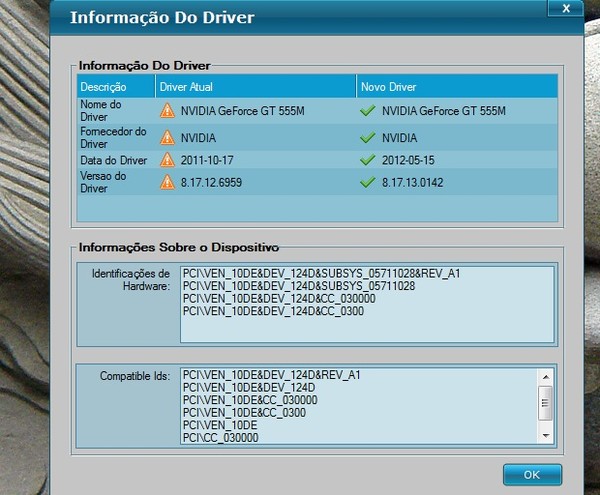Image resolution: width=600 pixels, height=495 pixels.
Task: Click warning icon next to 2011-10-17
Action: coord(167,160)
